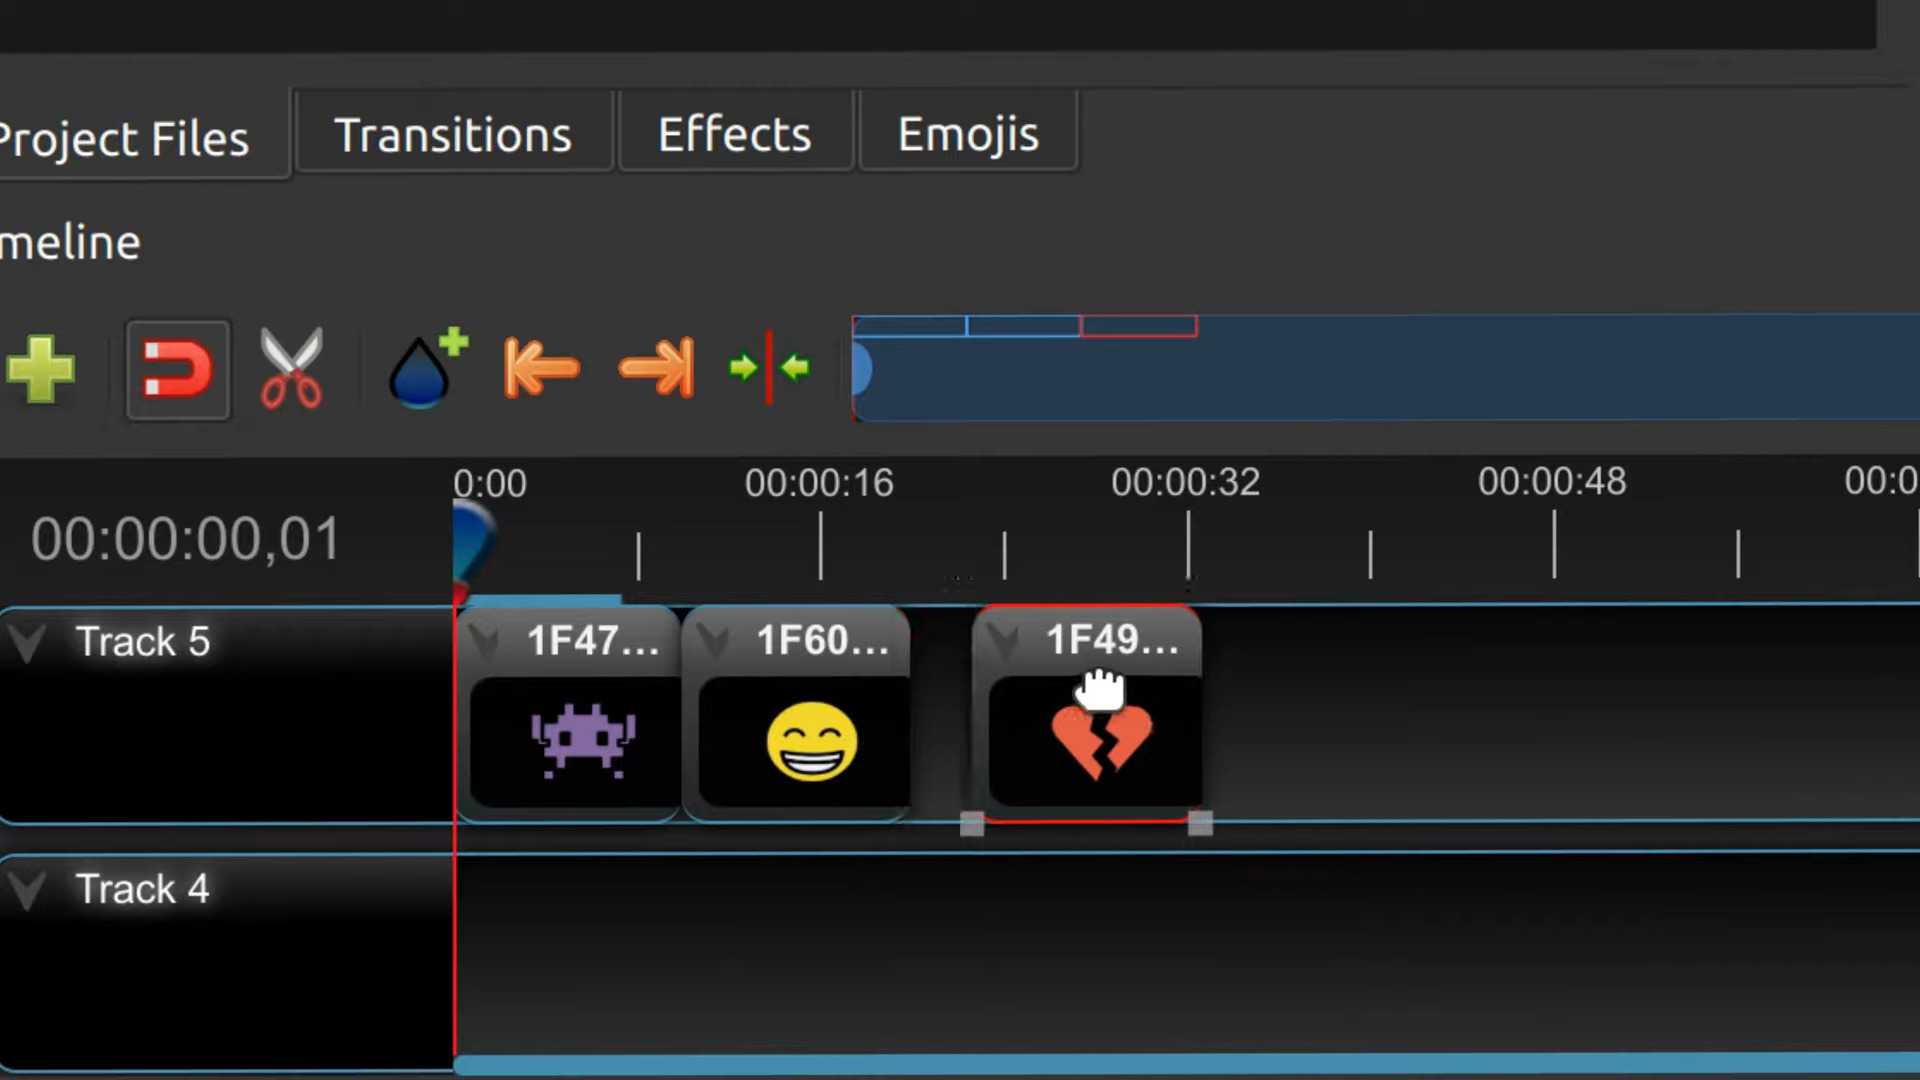Open the 1F60 clip menu arrow
Screen dimensions: 1920x1080
coord(713,641)
